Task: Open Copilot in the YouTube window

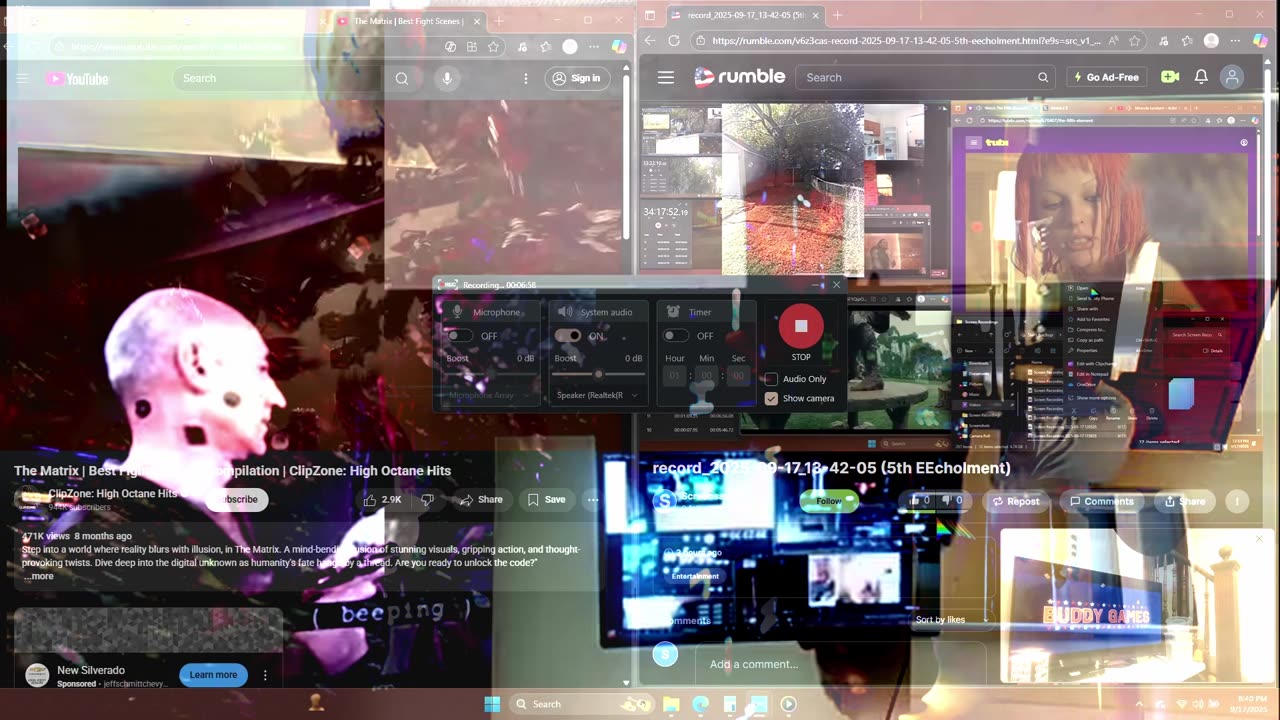Action: (619, 47)
